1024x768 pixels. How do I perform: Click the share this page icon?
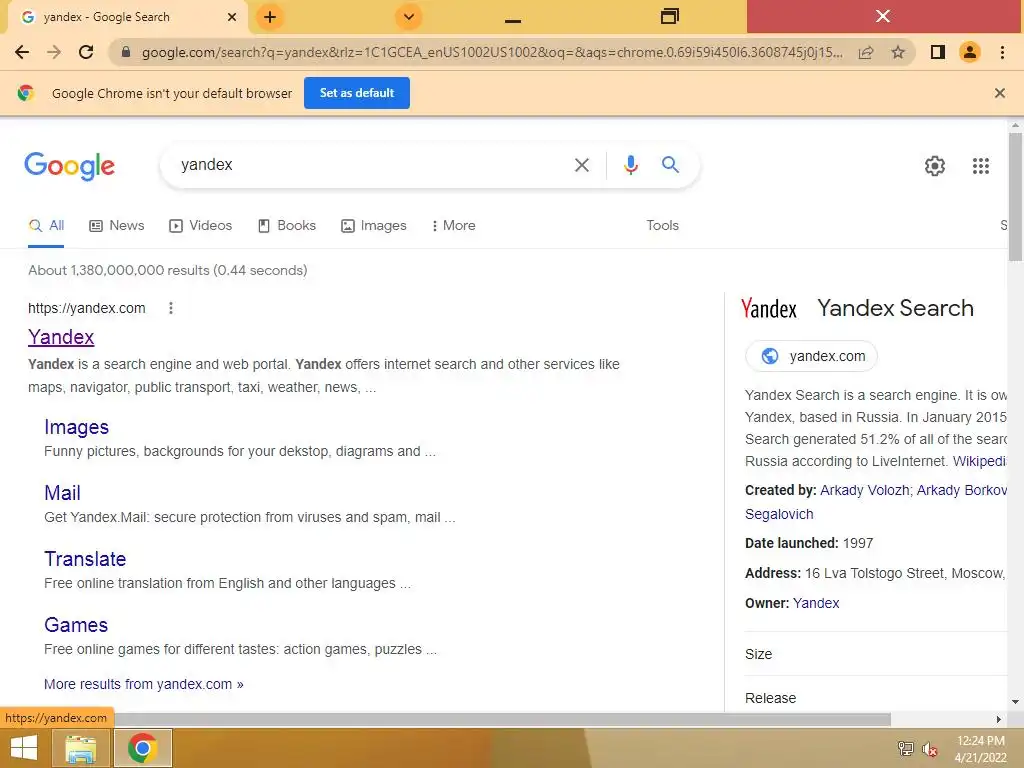[866, 52]
